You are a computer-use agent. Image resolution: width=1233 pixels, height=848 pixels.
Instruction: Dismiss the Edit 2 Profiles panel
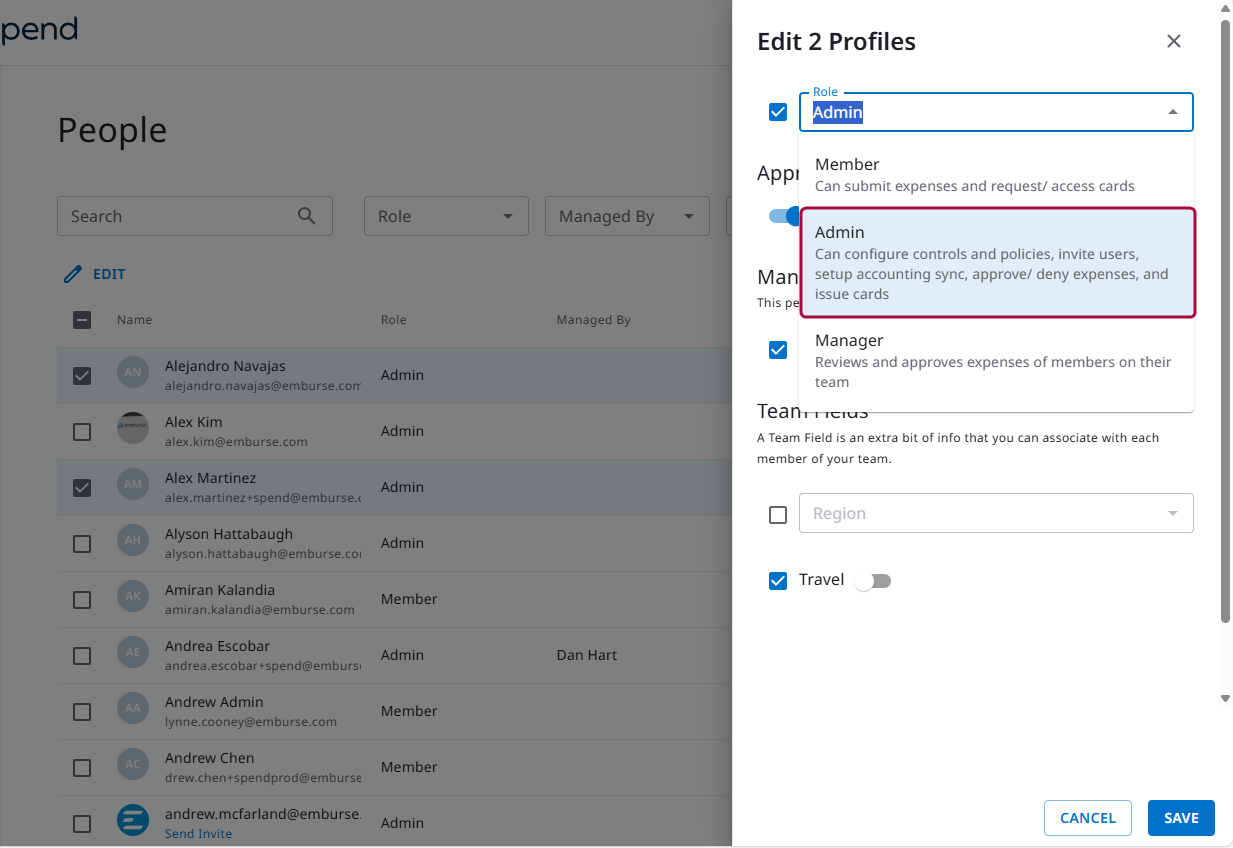[1173, 41]
